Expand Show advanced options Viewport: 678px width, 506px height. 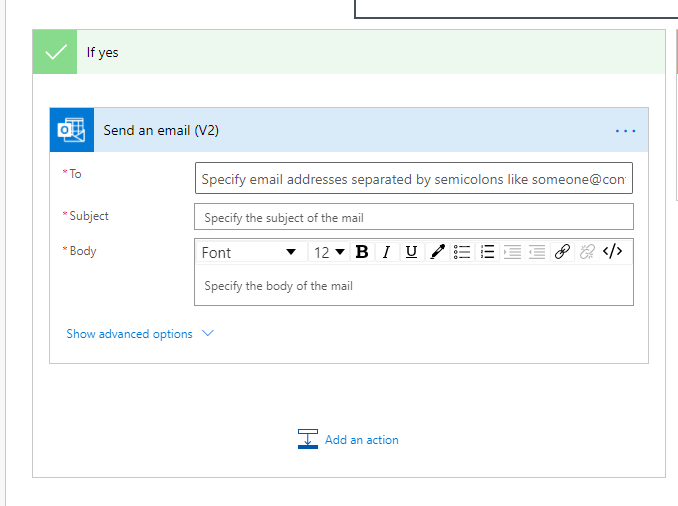129,334
